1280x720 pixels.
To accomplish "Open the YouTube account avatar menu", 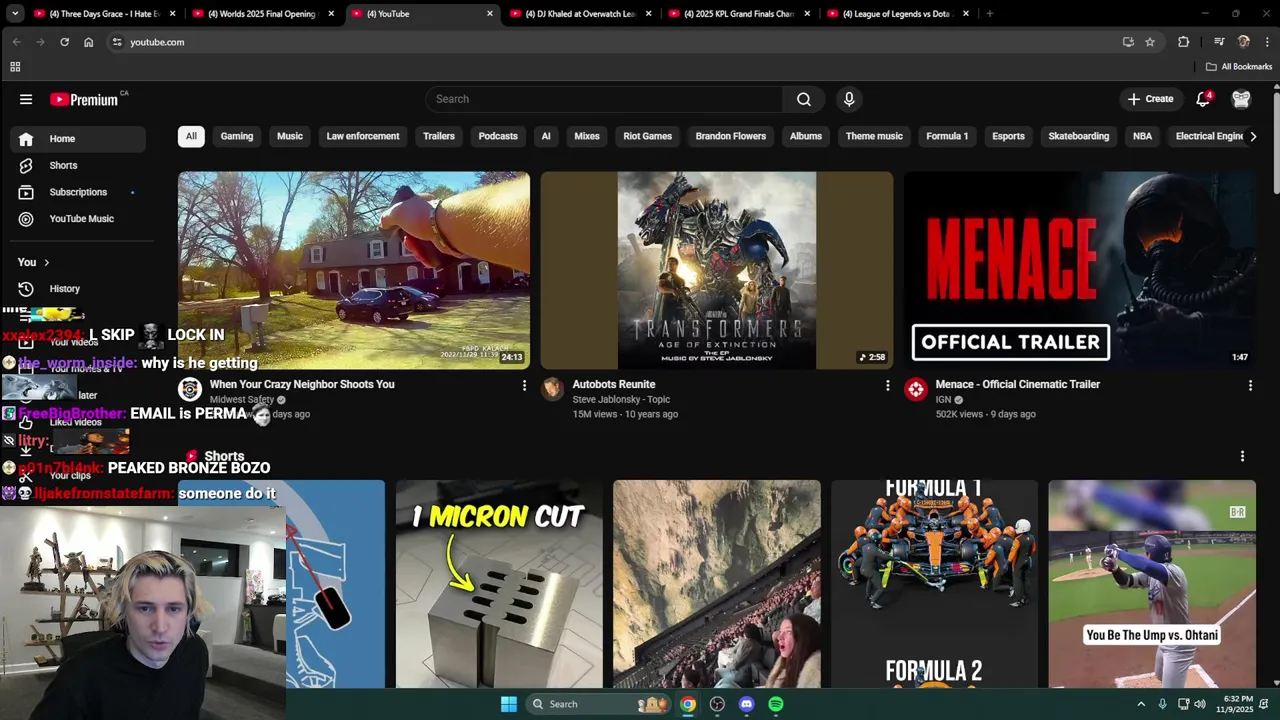I will point(1241,99).
